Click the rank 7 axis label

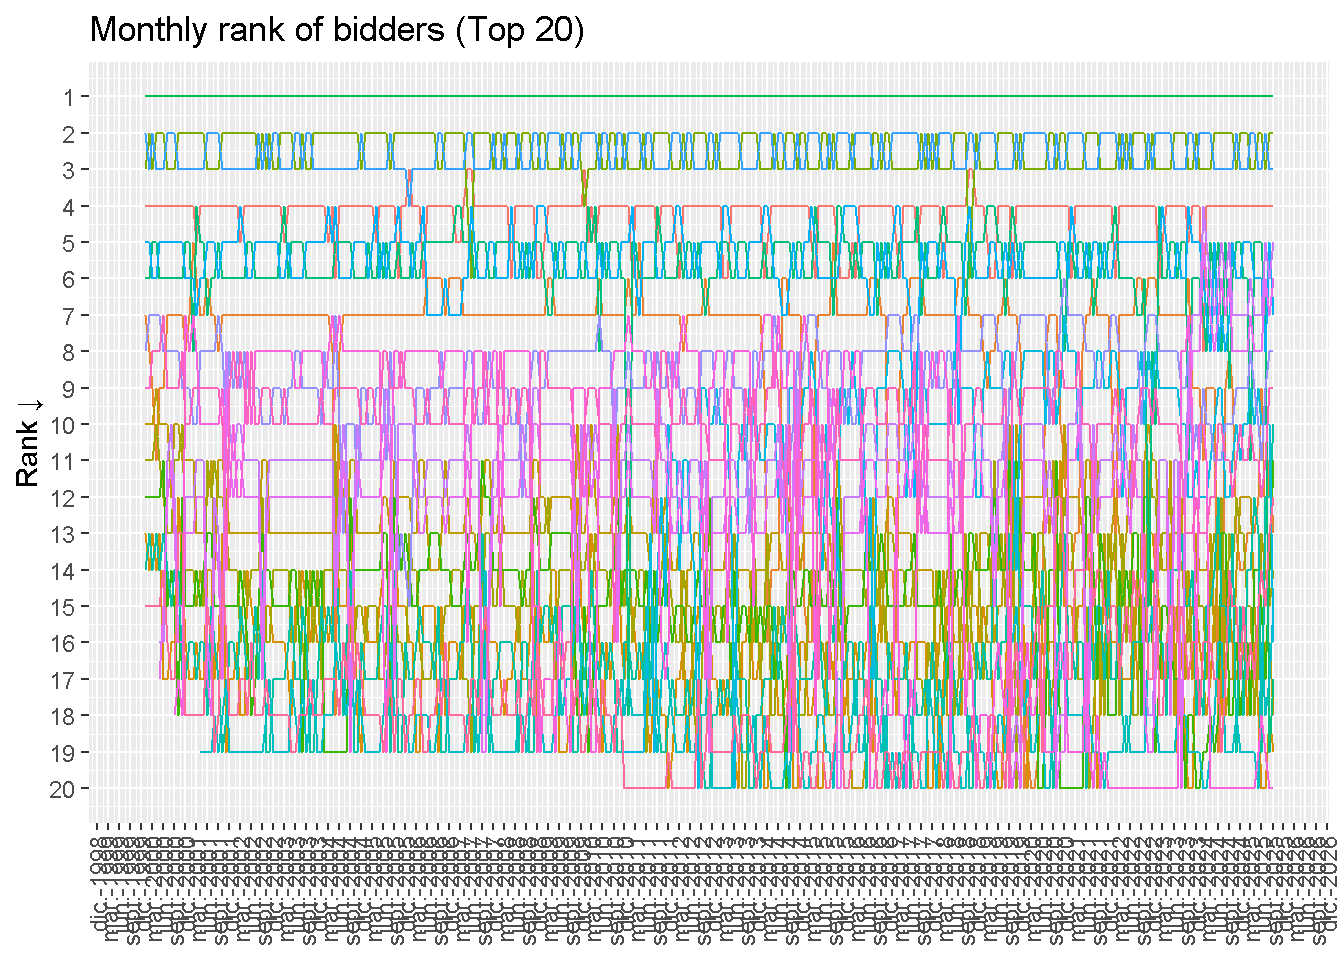click(x=68, y=316)
